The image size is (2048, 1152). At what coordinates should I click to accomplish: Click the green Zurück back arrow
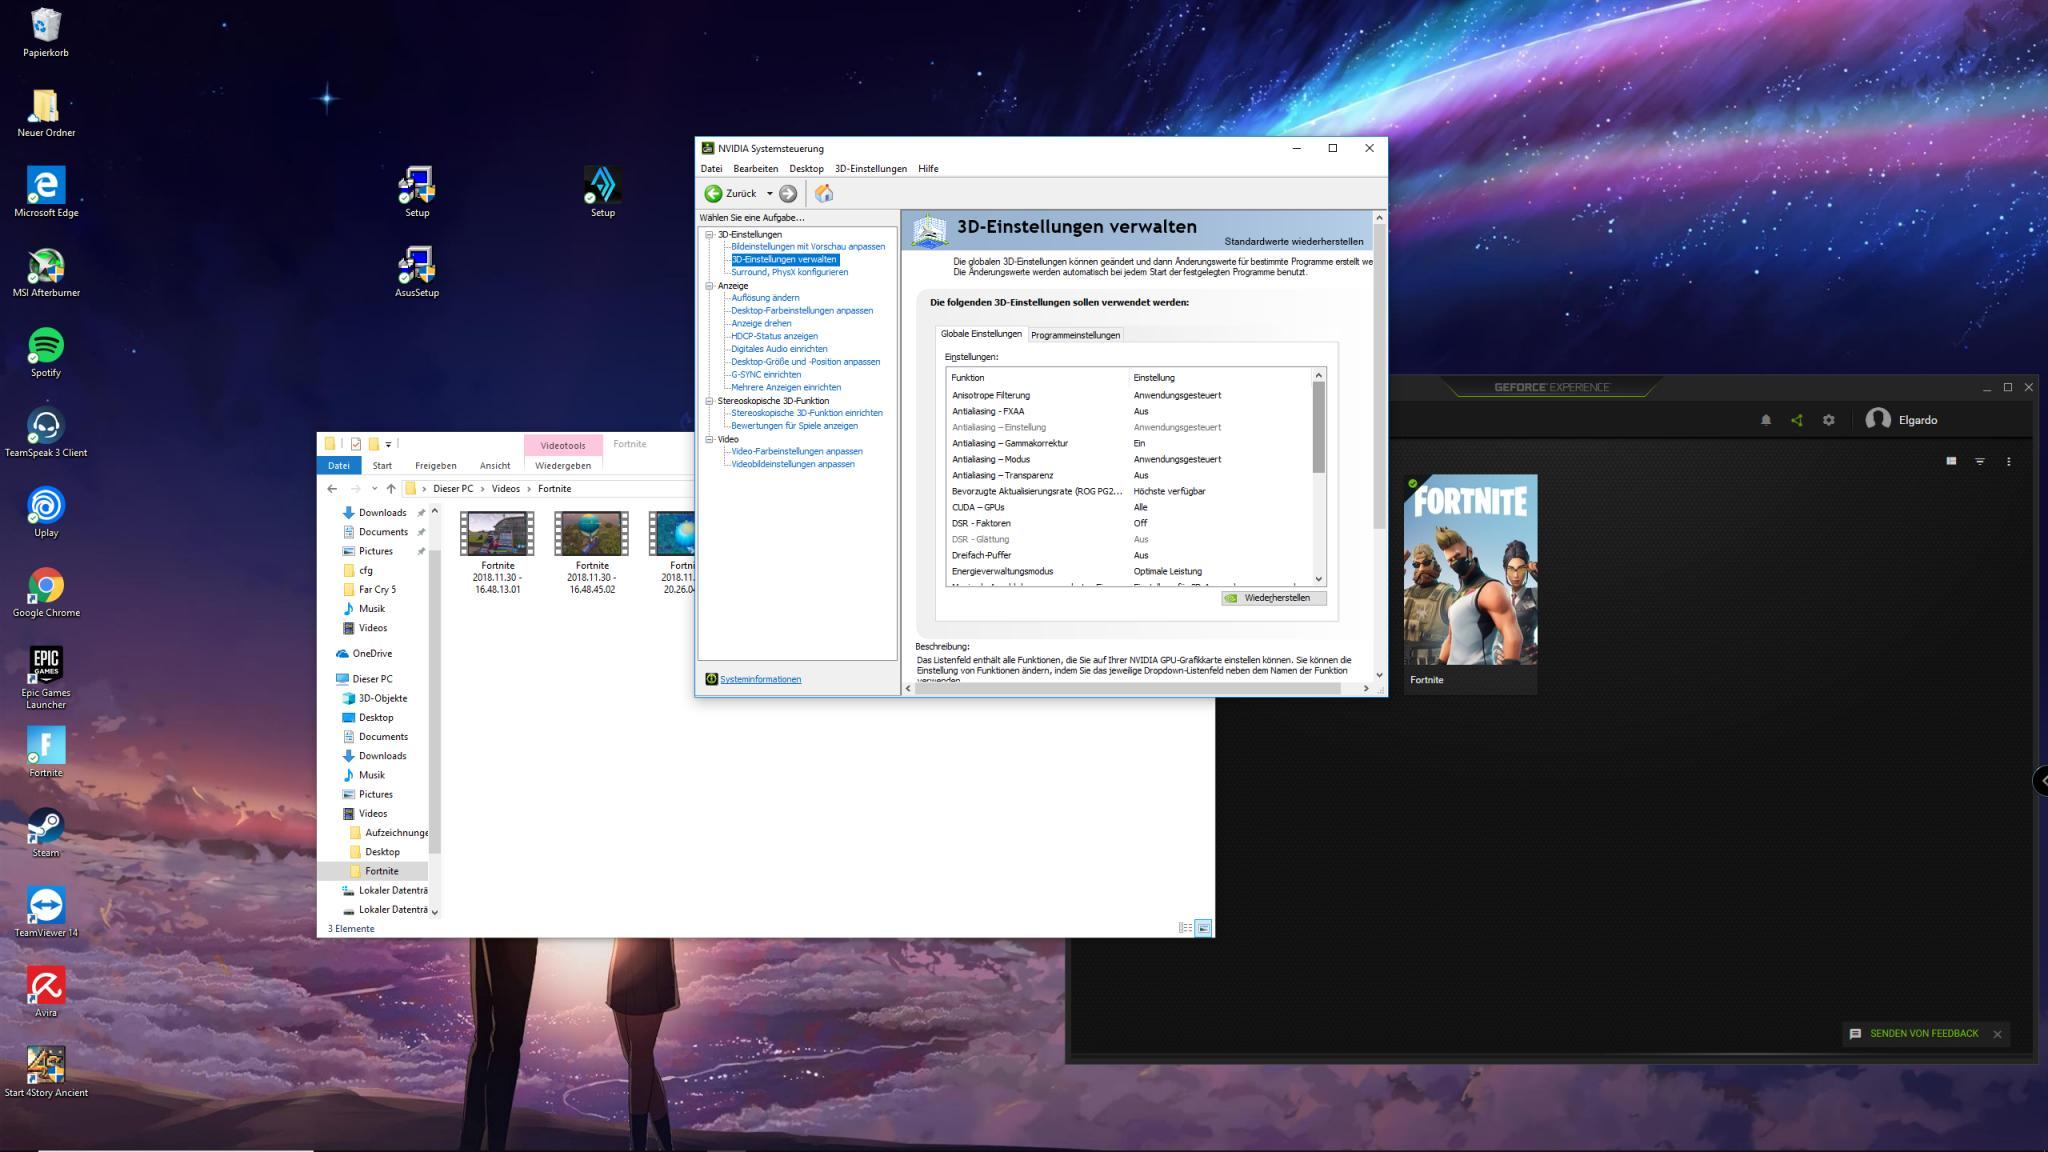coord(713,194)
